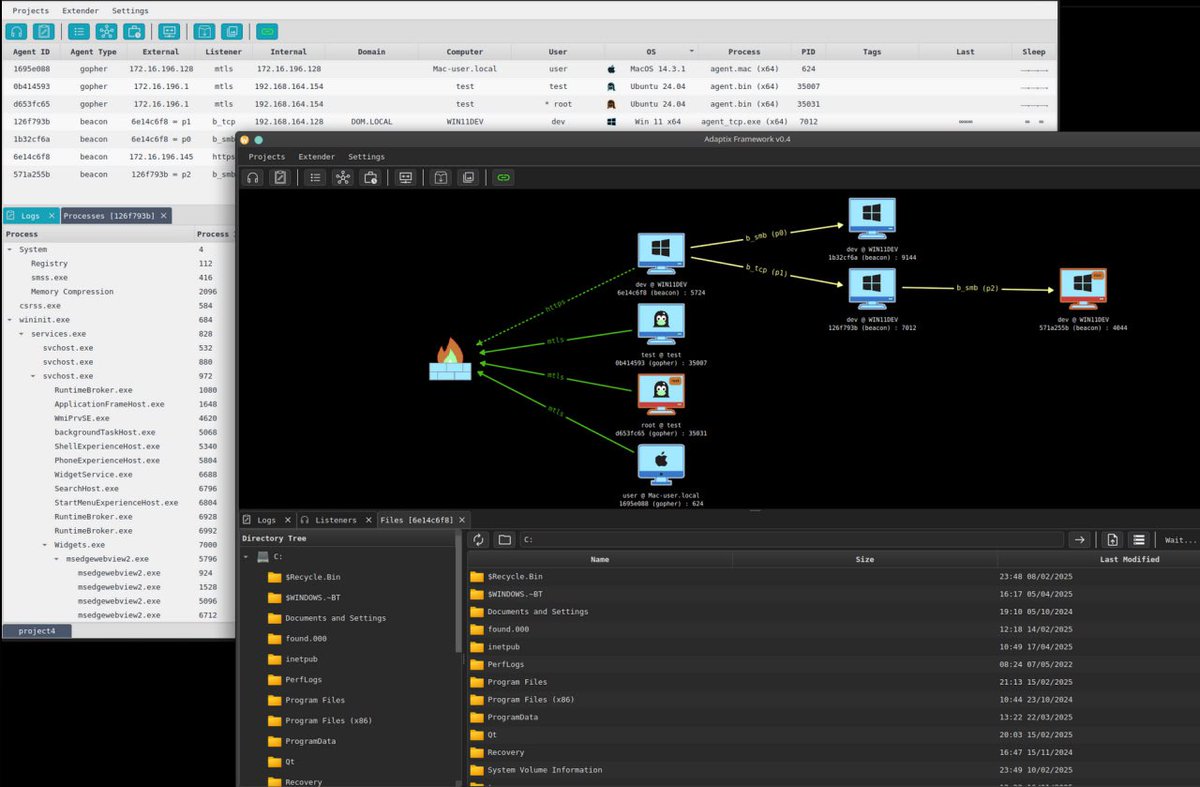Click link icon in back window toolbar
Image resolution: width=1200 pixels, height=787 pixels.
click(x=267, y=31)
